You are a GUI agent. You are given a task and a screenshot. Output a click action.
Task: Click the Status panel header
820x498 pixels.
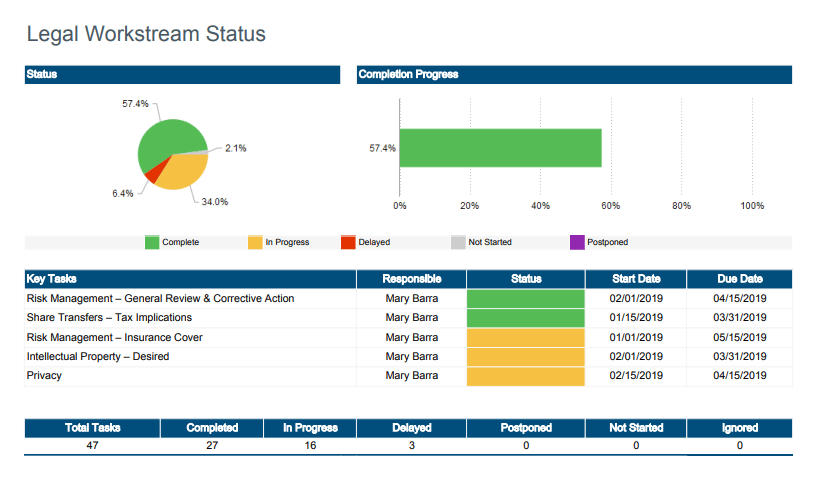[182, 74]
